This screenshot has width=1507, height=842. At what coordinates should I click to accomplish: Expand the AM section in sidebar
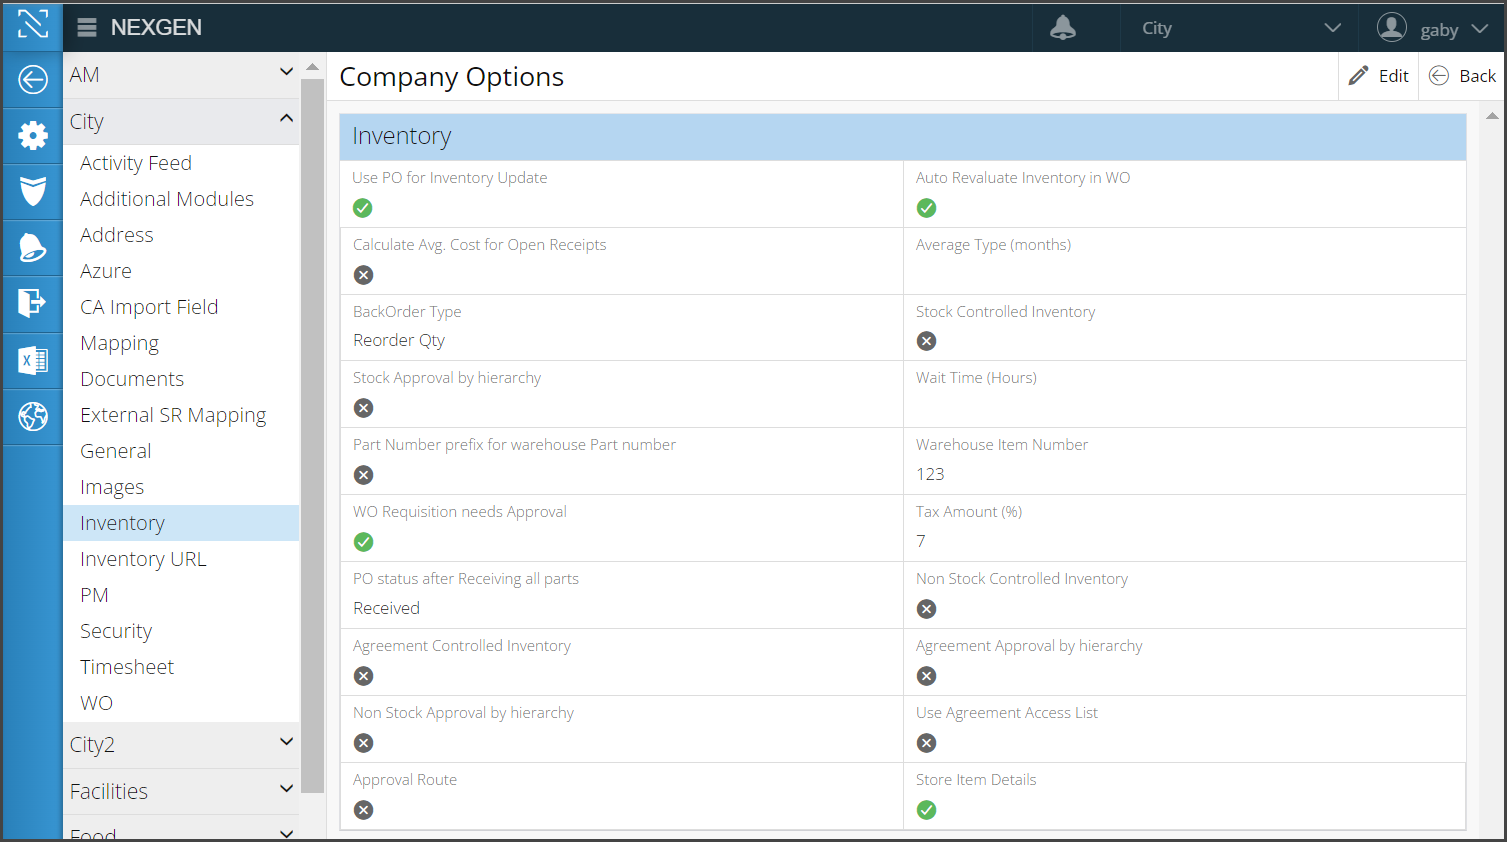181,75
